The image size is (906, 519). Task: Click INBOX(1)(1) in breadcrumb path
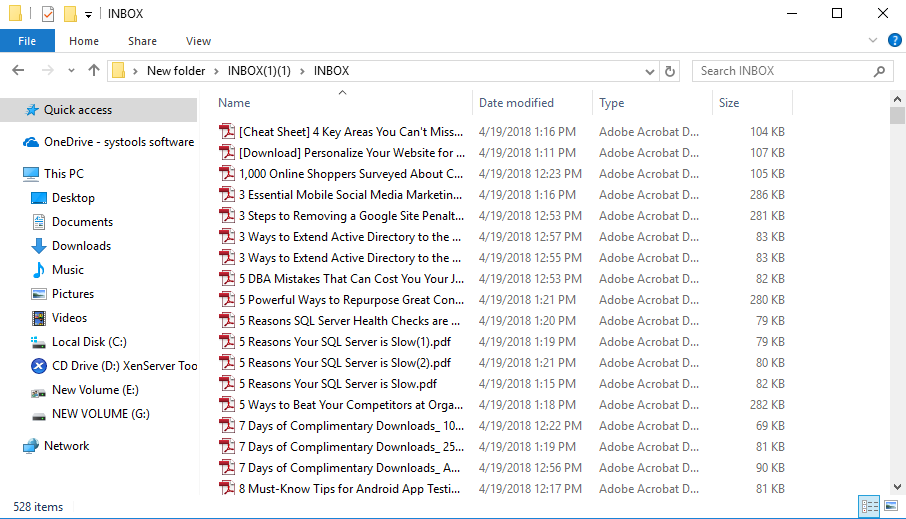259,71
